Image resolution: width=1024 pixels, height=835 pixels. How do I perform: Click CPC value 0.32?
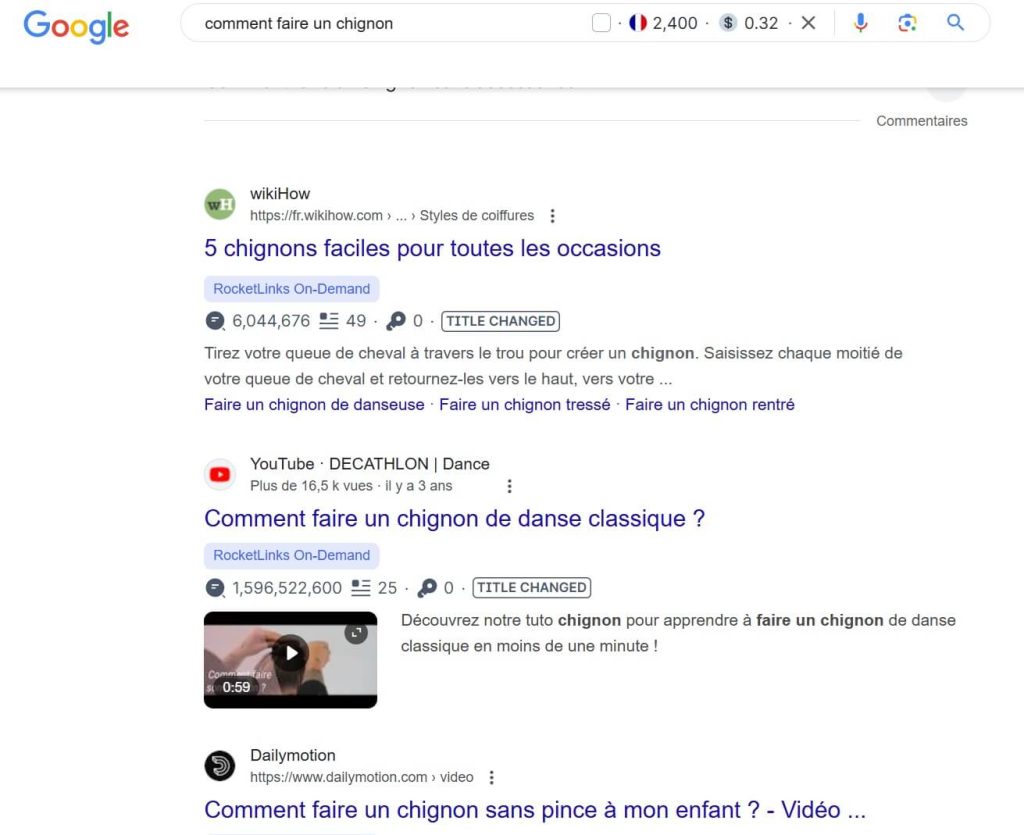[761, 24]
